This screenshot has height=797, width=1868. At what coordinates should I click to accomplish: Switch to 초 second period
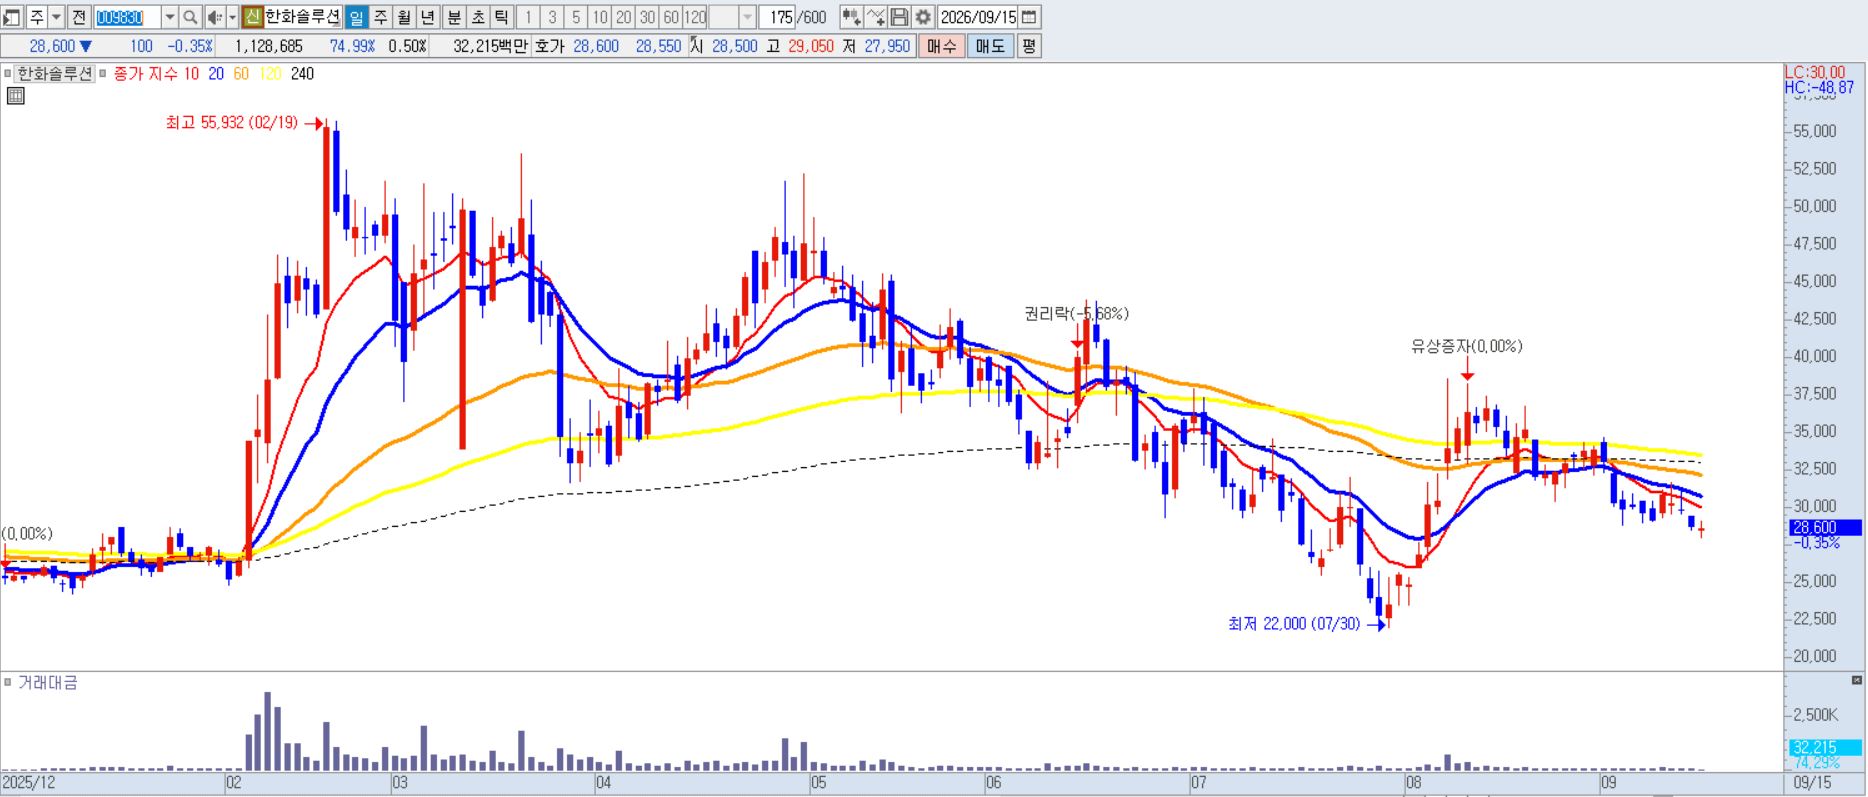tap(478, 17)
